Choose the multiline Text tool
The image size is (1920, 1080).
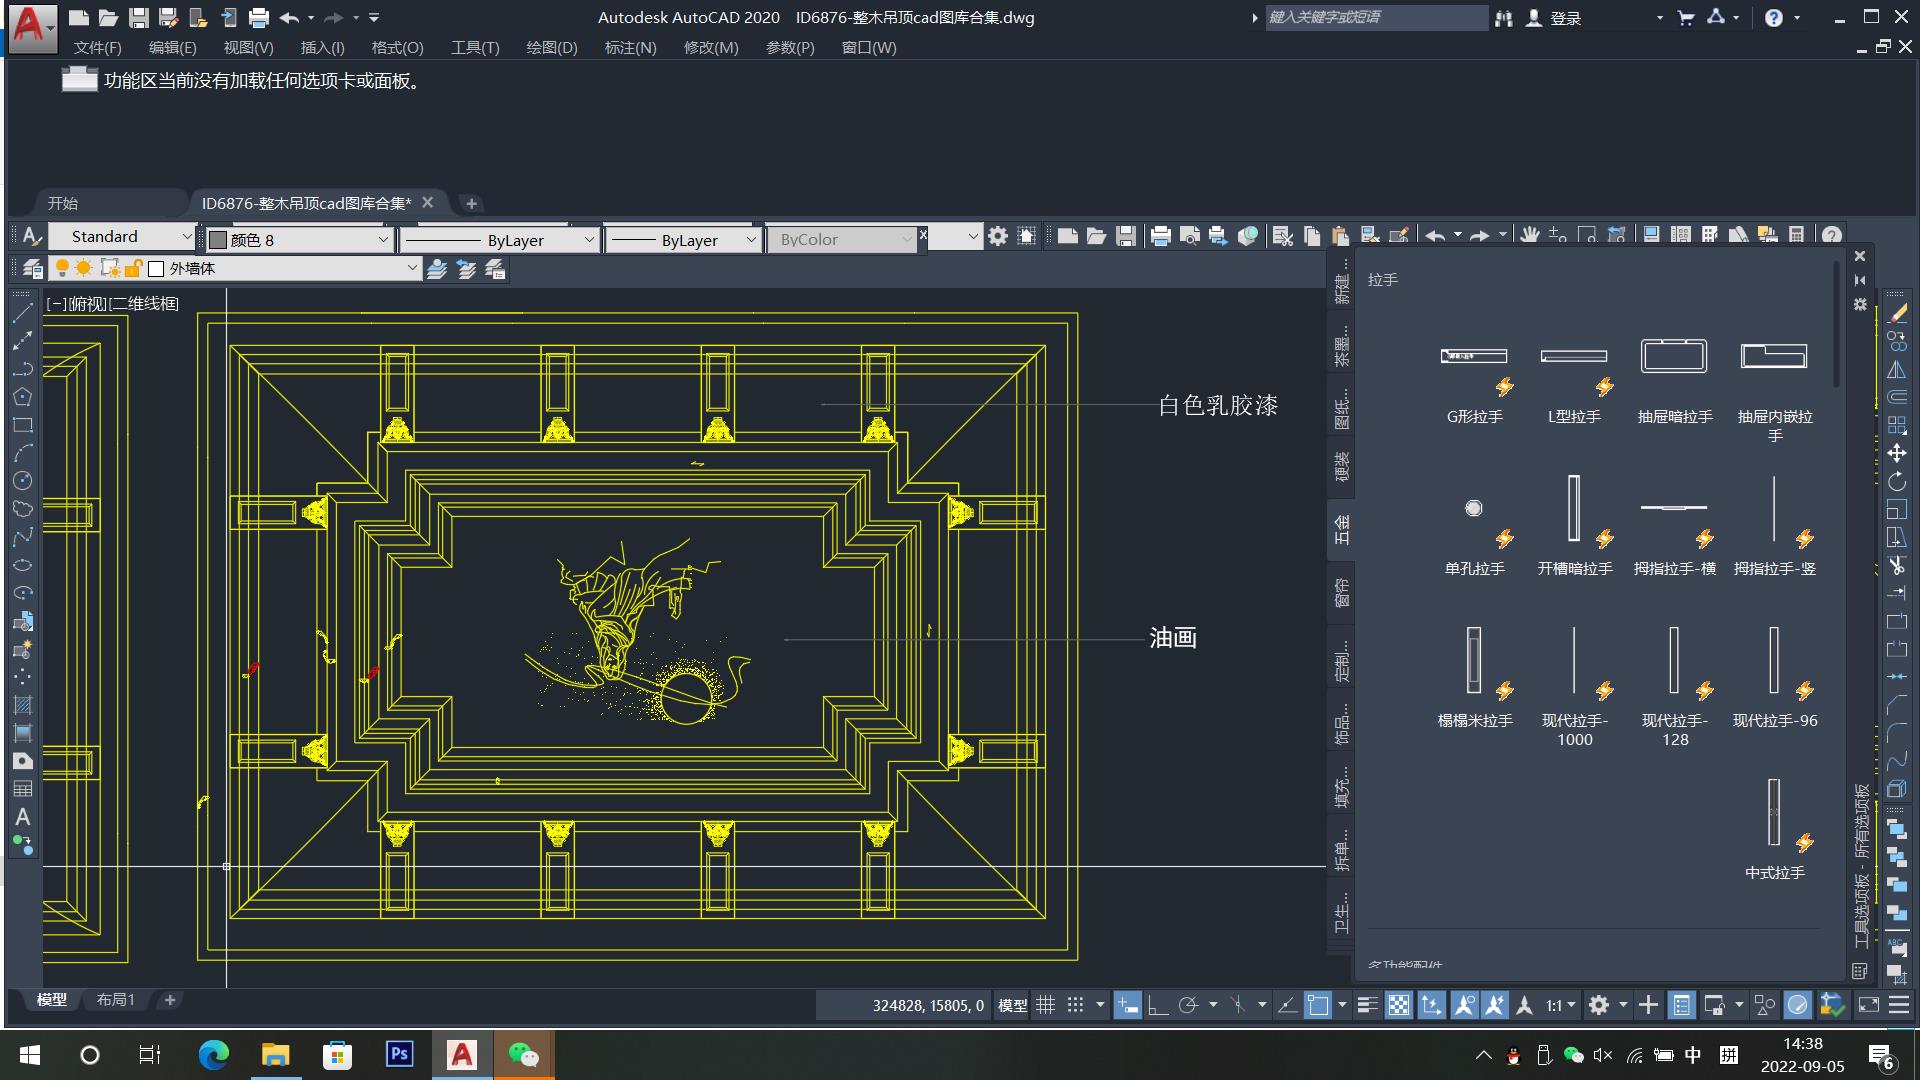(x=22, y=818)
